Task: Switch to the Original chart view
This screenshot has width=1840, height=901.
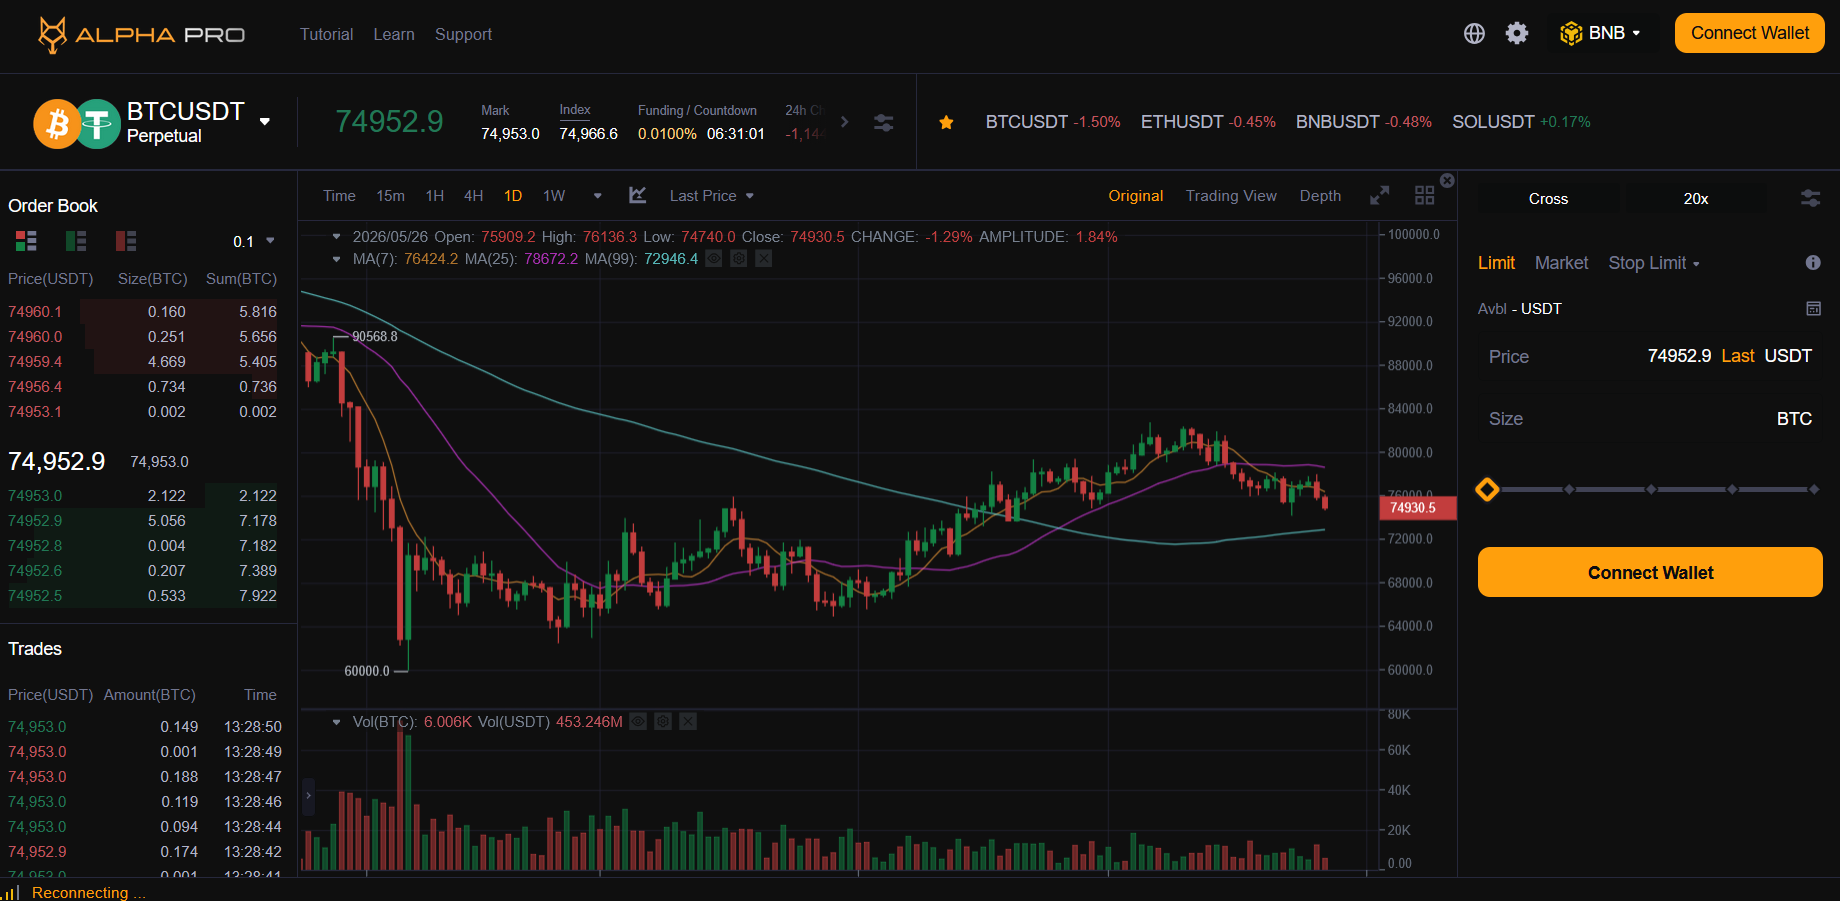Action: point(1136,196)
